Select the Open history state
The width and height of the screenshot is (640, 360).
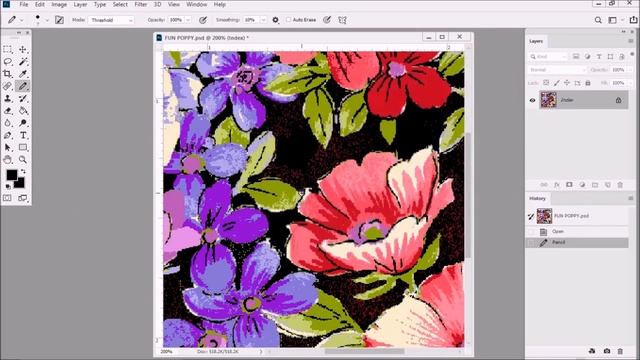coord(578,231)
